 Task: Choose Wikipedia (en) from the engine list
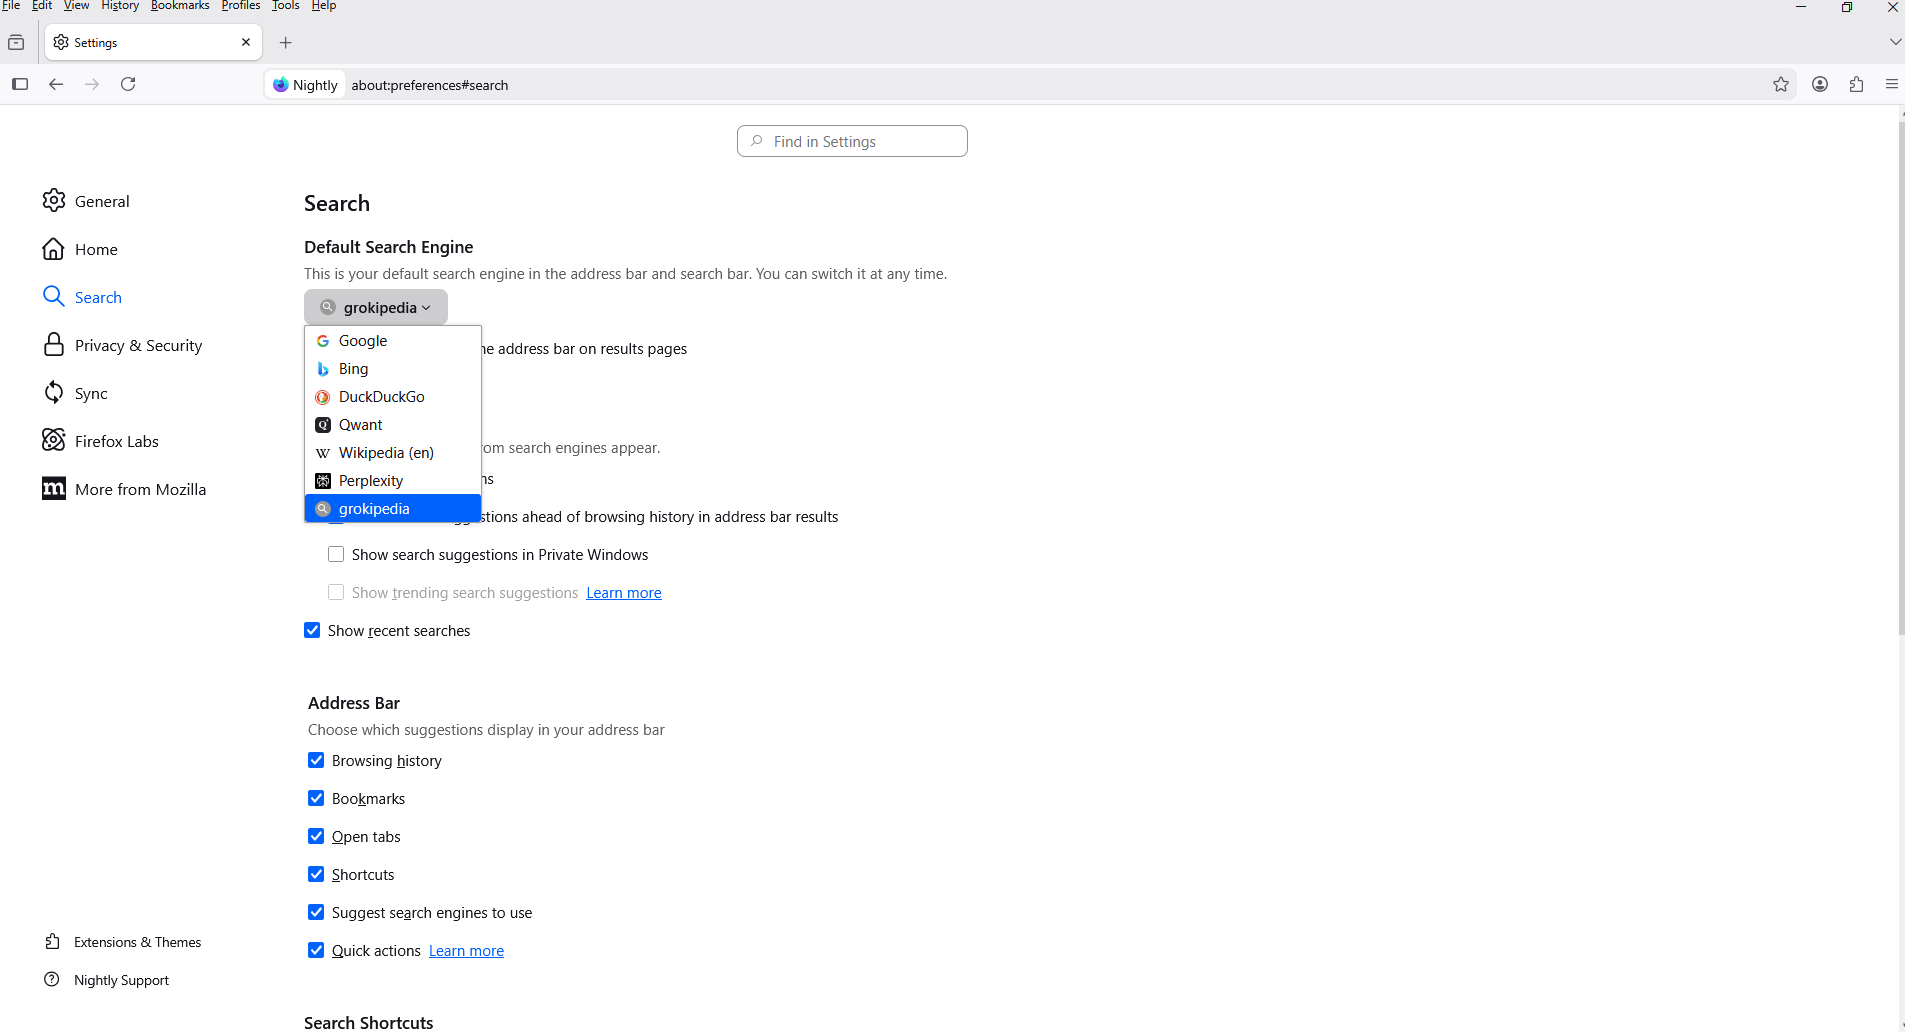[393, 453]
